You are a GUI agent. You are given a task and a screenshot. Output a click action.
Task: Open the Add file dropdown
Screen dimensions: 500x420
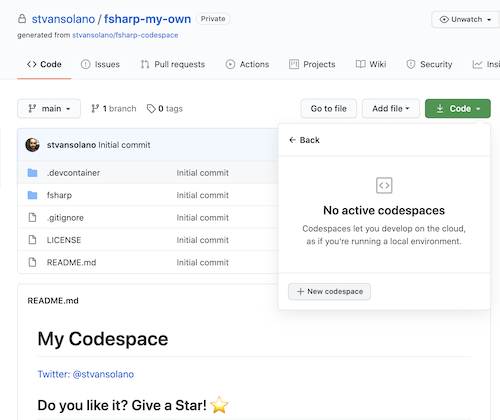point(391,108)
